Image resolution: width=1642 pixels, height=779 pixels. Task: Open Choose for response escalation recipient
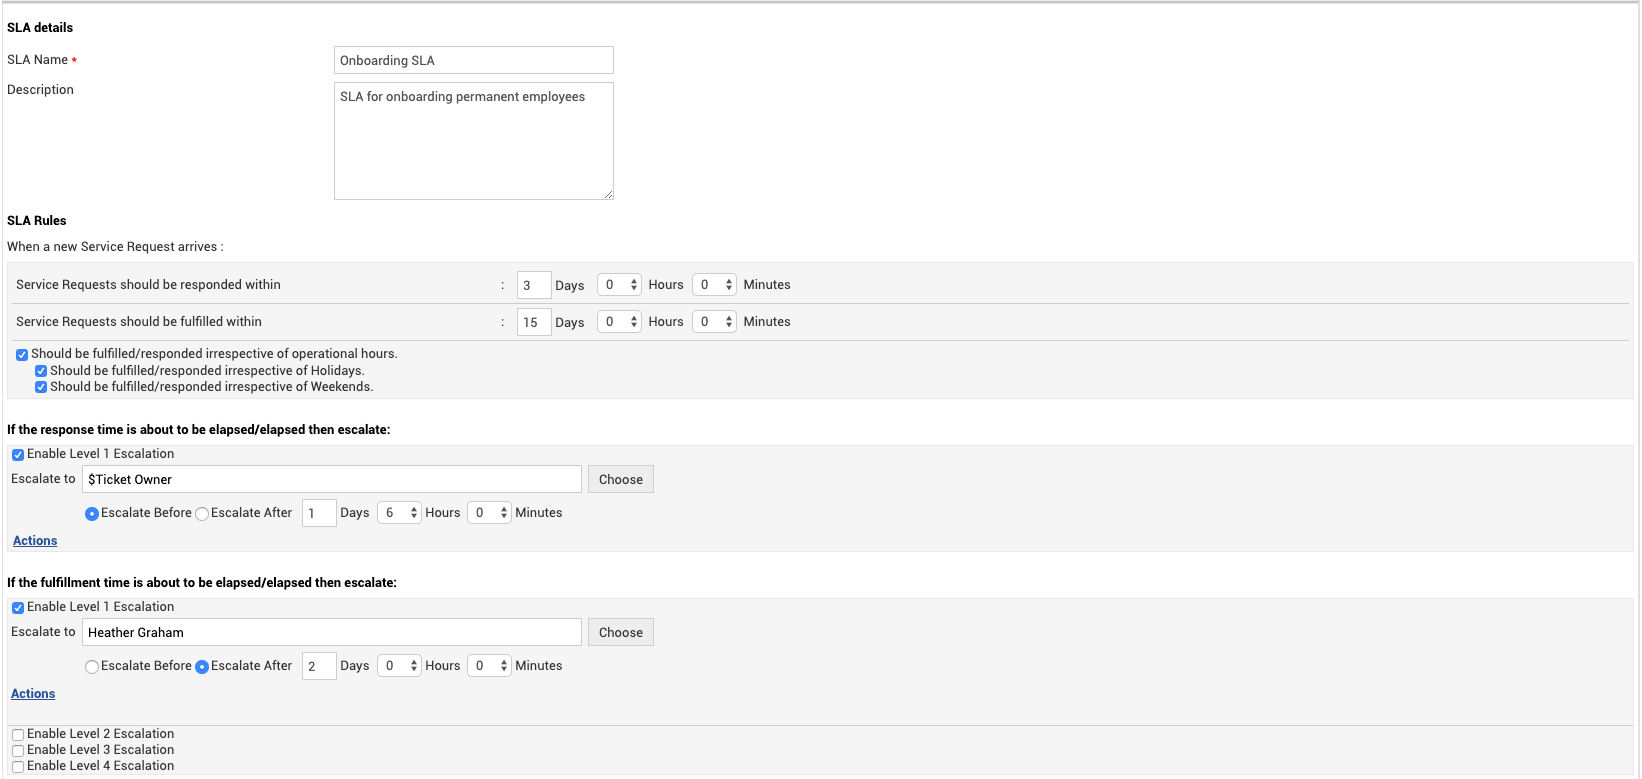coord(620,478)
